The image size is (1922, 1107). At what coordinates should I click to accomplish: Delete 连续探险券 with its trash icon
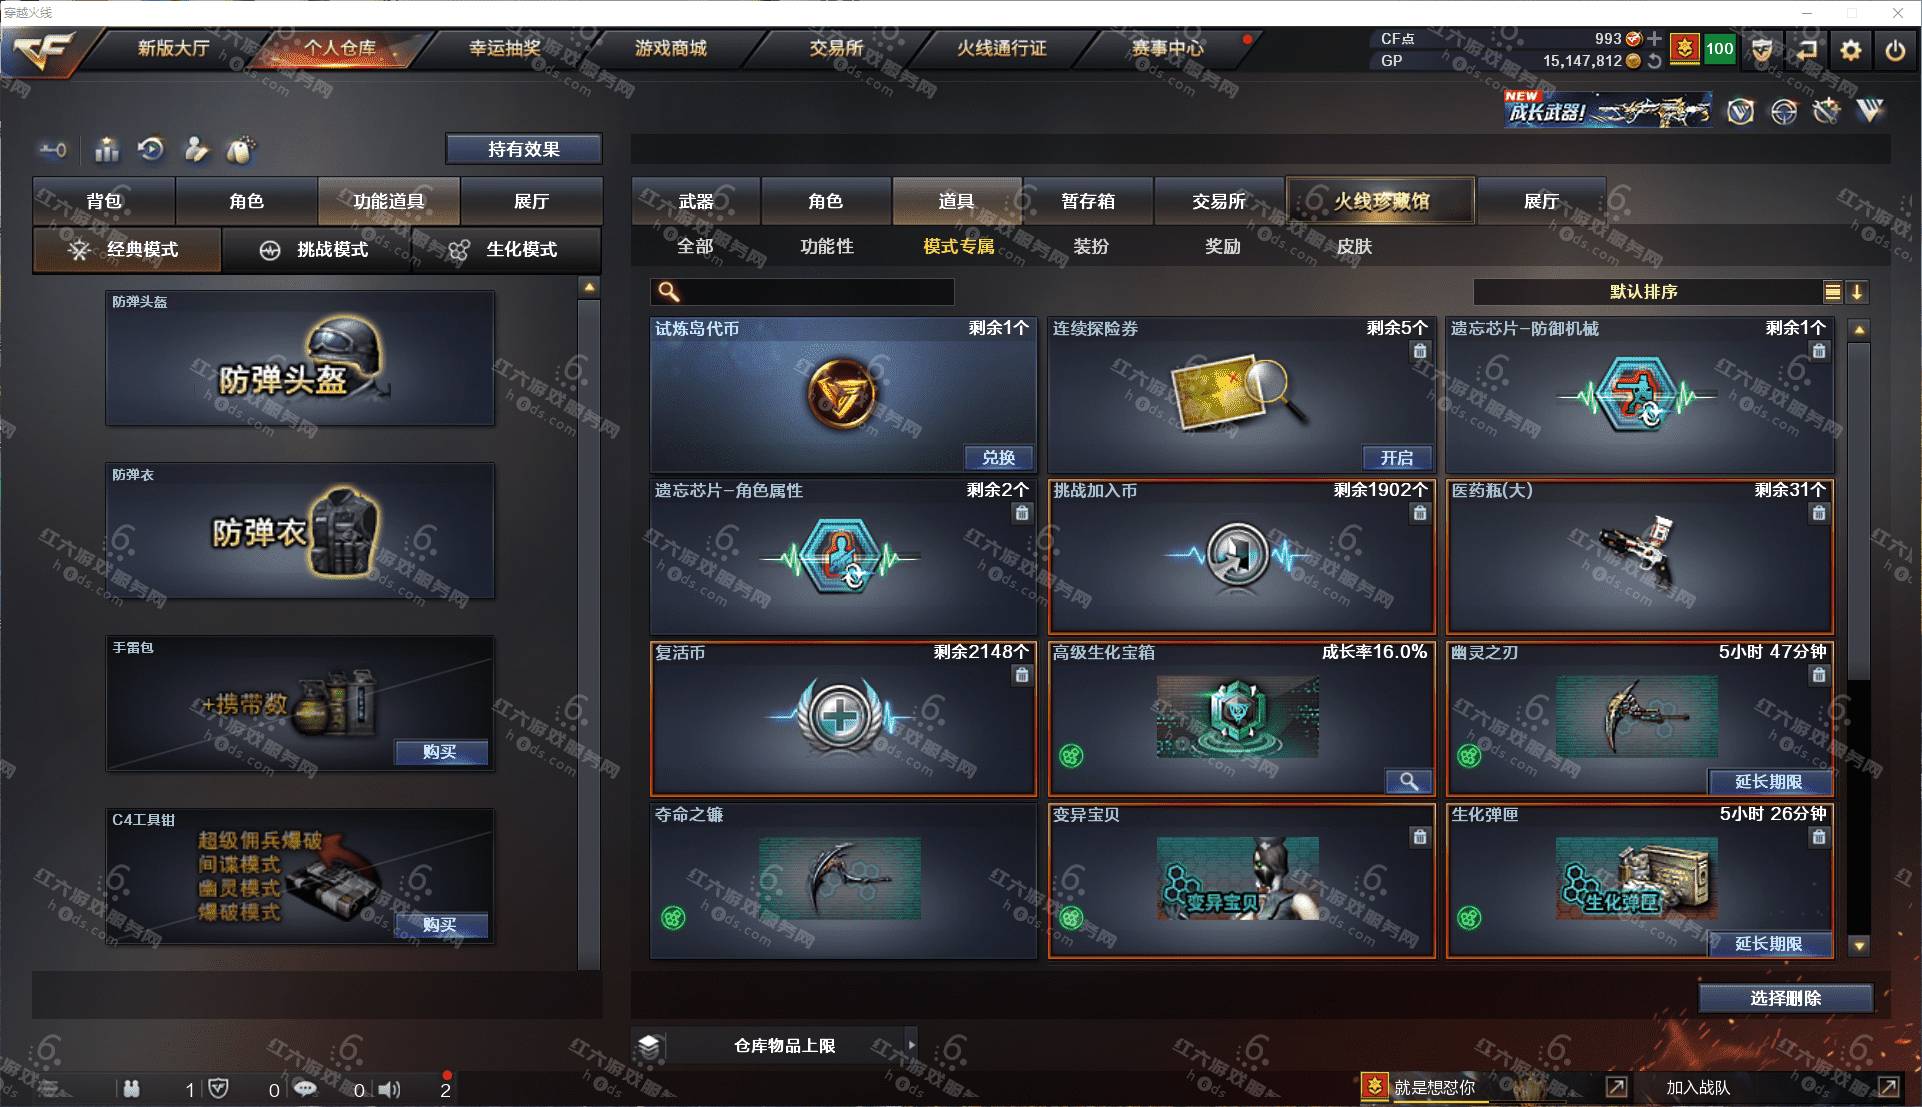pos(1419,351)
